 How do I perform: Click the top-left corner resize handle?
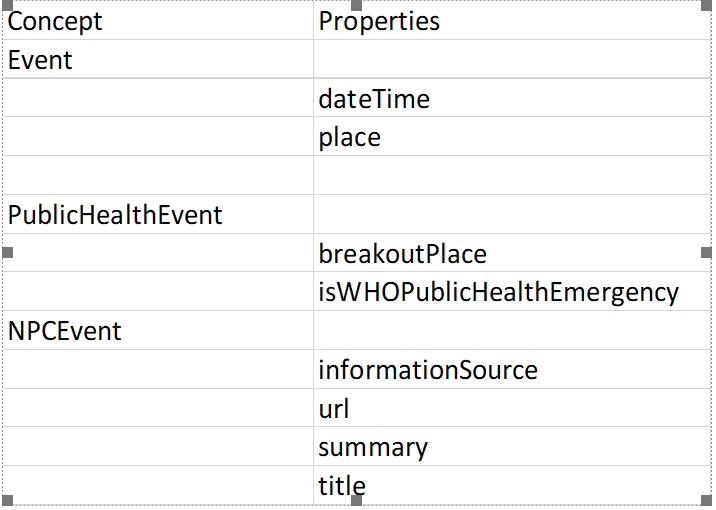pos(7,7)
